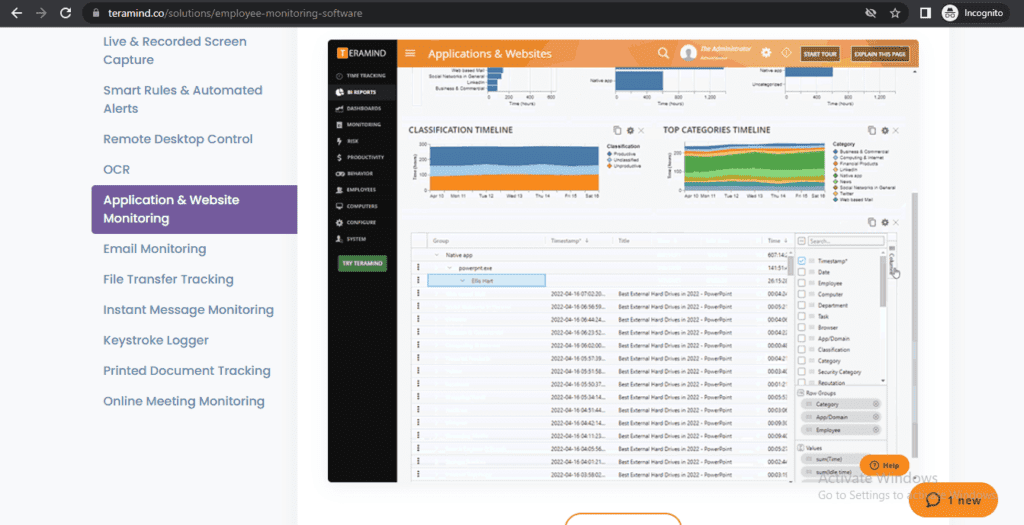The image size is (1024, 525).
Task: Click the address bar URL
Action: tap(233, 13)
